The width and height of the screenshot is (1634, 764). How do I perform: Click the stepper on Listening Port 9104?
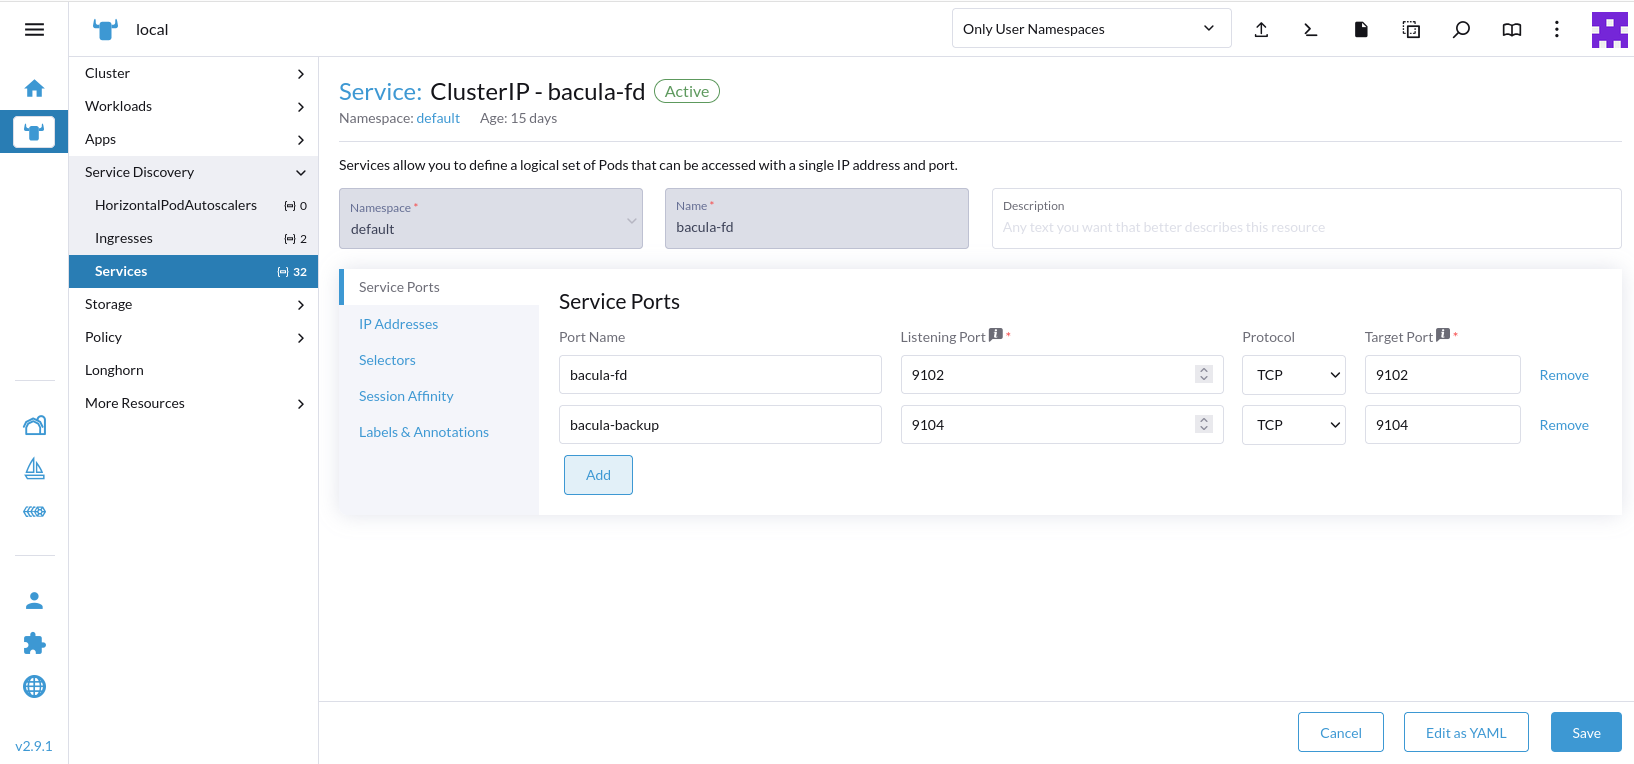[x=1204, y=424]
